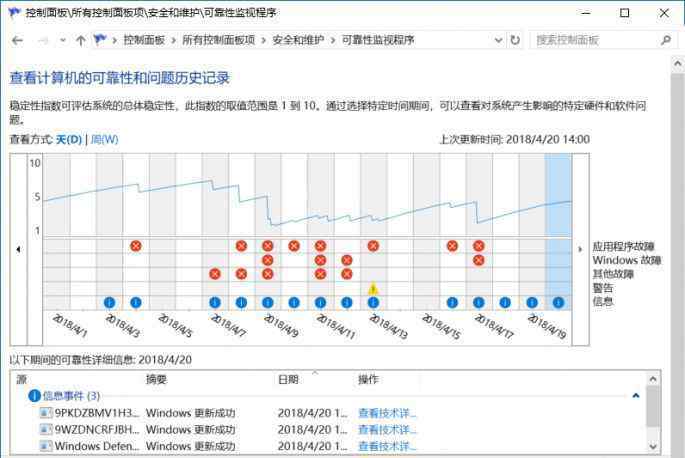This screenshot has height=458, width=685.
Task: Click the application failure icon on 2018/4/16
Action: click(452, 246)
